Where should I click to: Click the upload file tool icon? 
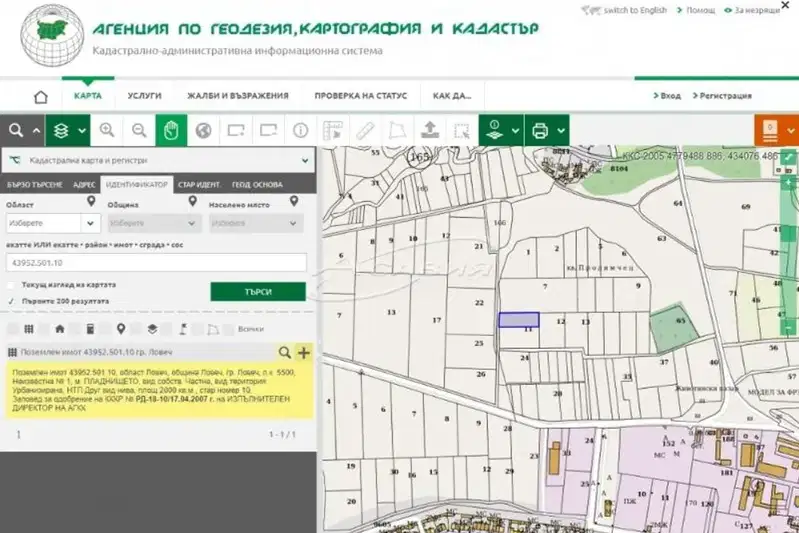430,130
